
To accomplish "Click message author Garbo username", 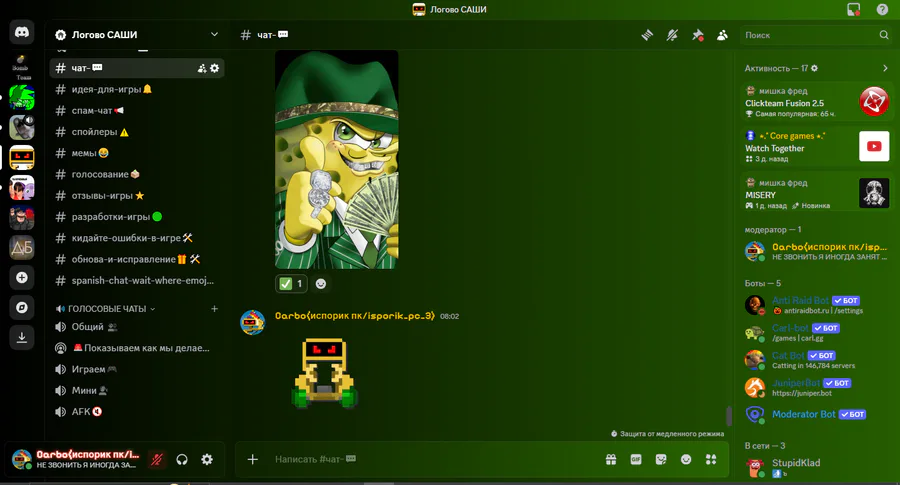I will 355,316.
